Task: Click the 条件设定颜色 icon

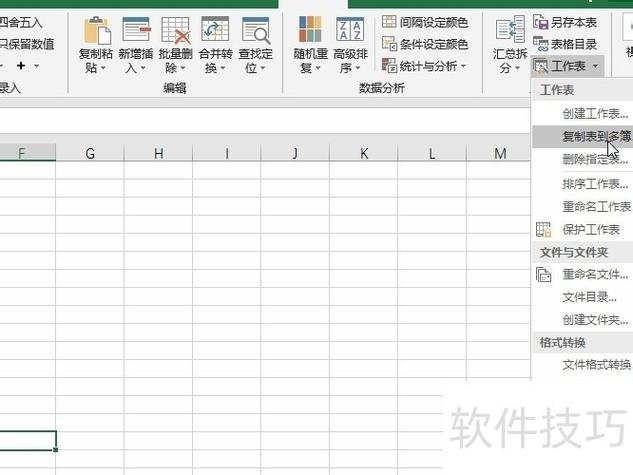Action: point(390,44)
